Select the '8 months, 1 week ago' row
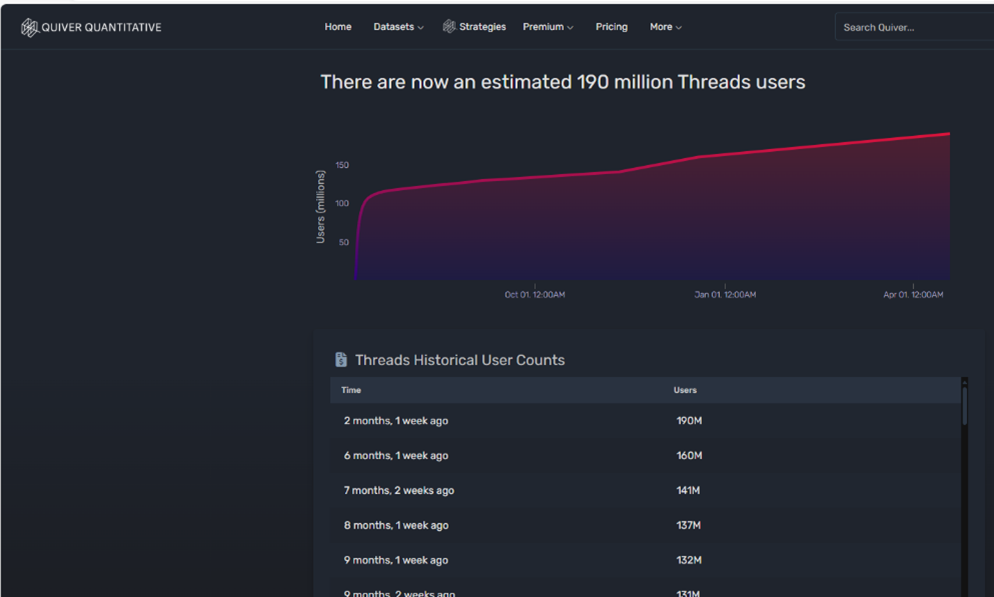The width and height of the screenshot is (994, 597). (645, 525)
